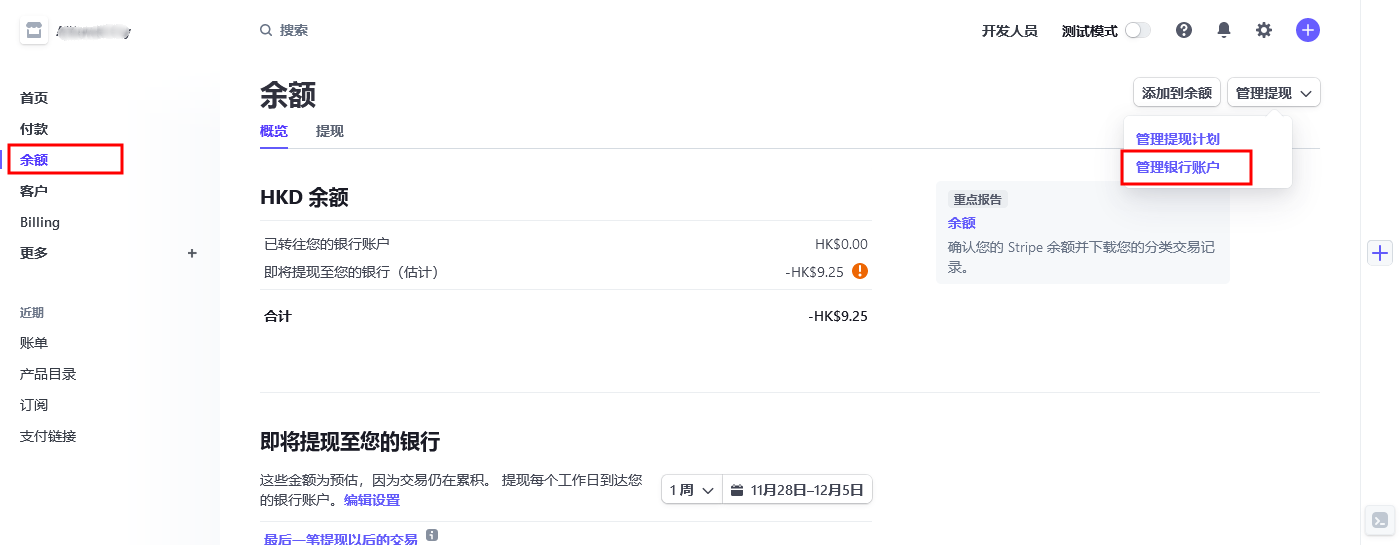Click the store account icon in sidebar
Screen dimensions: 1400x545
(34, 31)
